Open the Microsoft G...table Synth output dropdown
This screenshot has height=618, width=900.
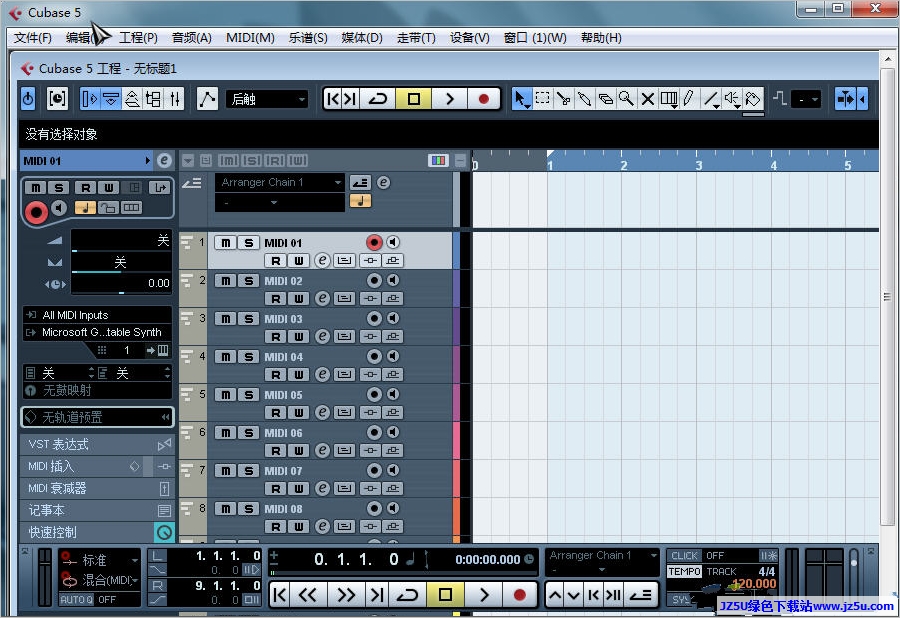coord(97,332)
